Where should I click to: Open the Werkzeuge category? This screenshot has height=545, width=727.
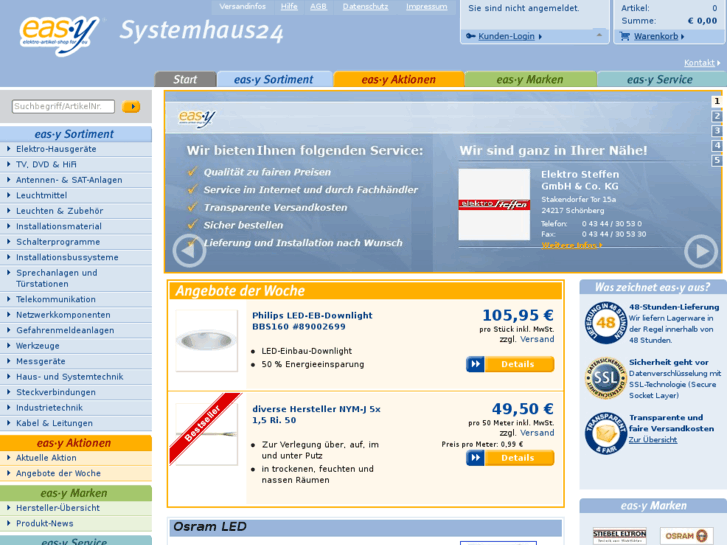pos(76,346)
